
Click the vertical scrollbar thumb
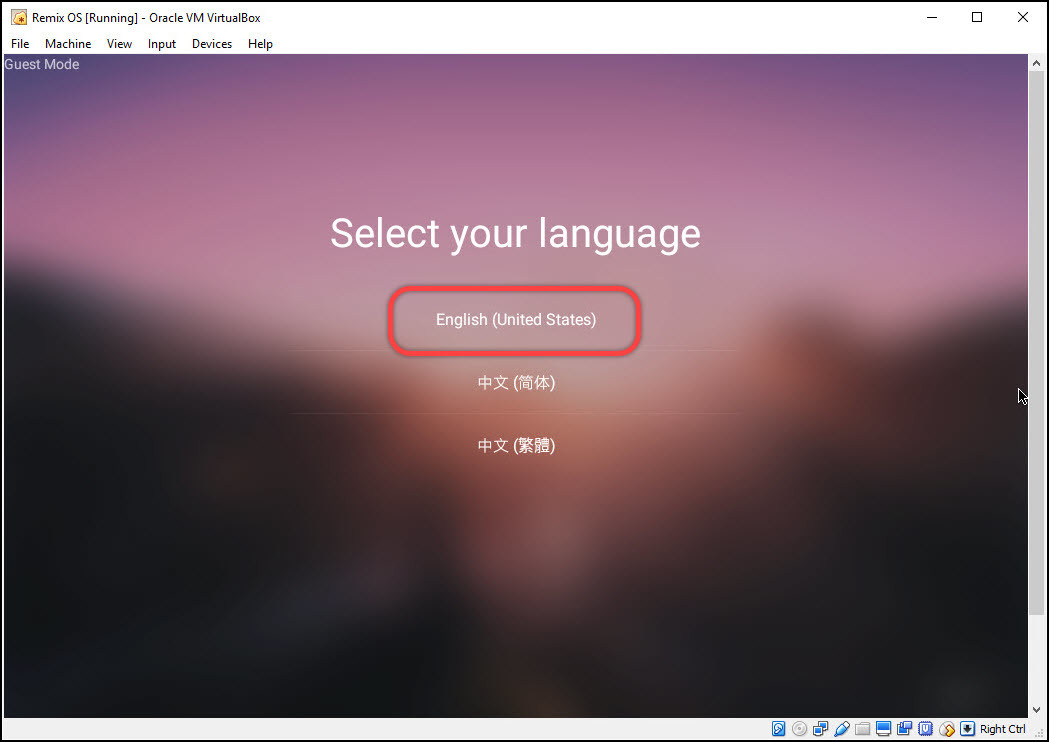pos(1036,343)
